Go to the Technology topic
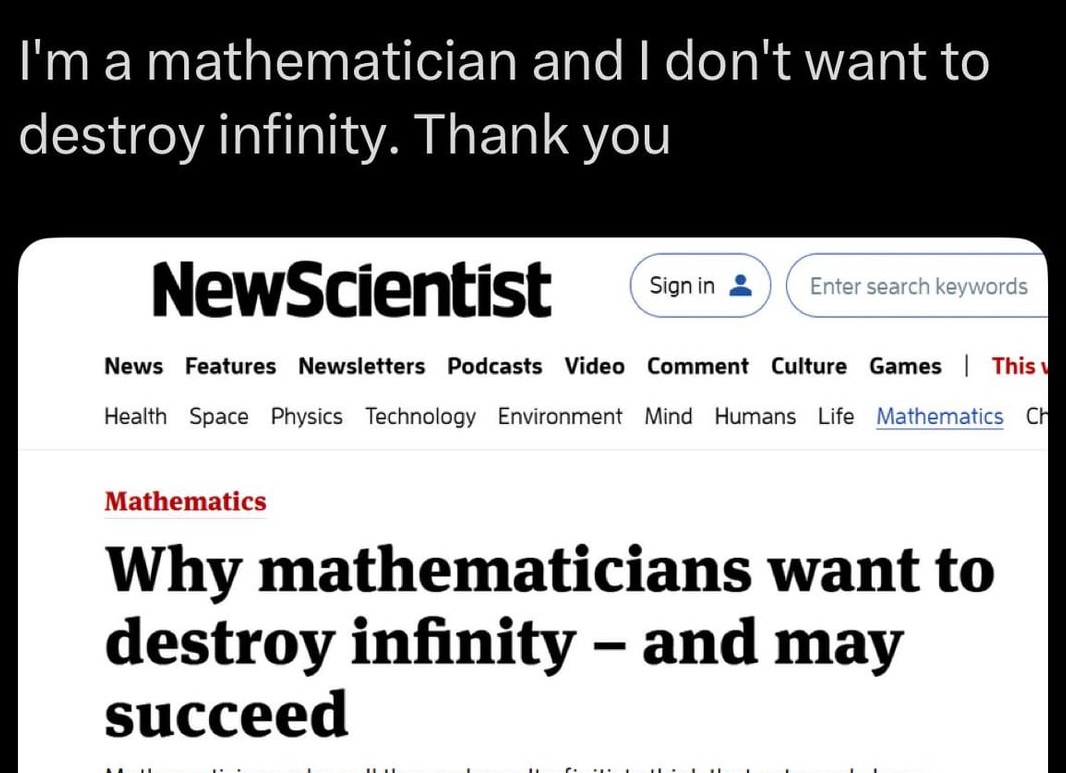1066x773 pixels. pos(420,416)
